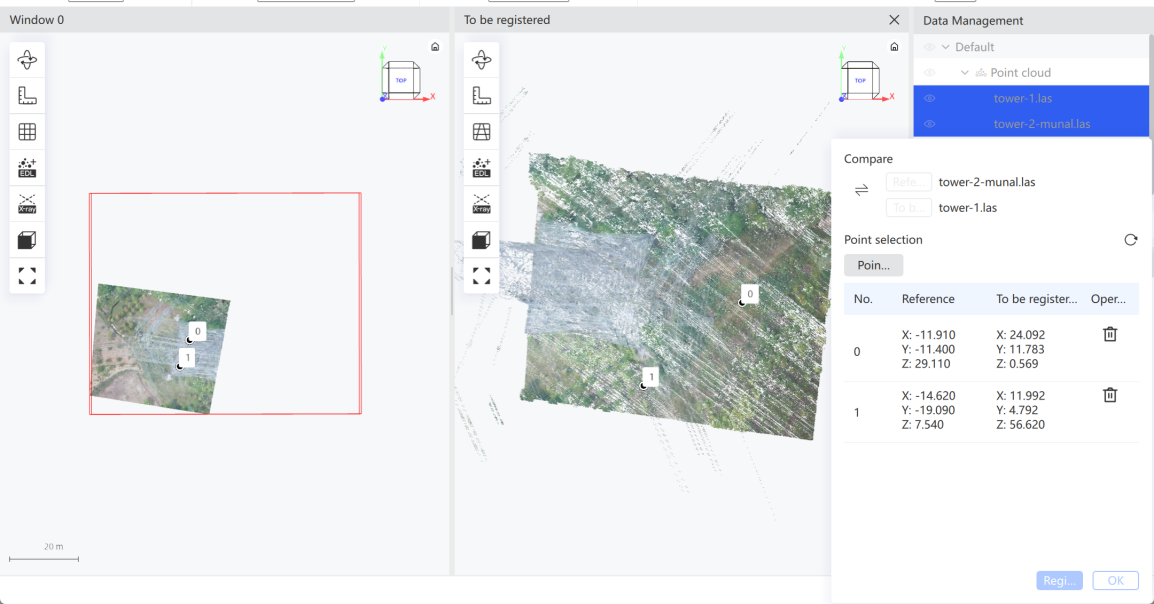Screen dimensions: 1154x604
Task: Click the Point cloud group icon
Action: click(x=980, y=73)
